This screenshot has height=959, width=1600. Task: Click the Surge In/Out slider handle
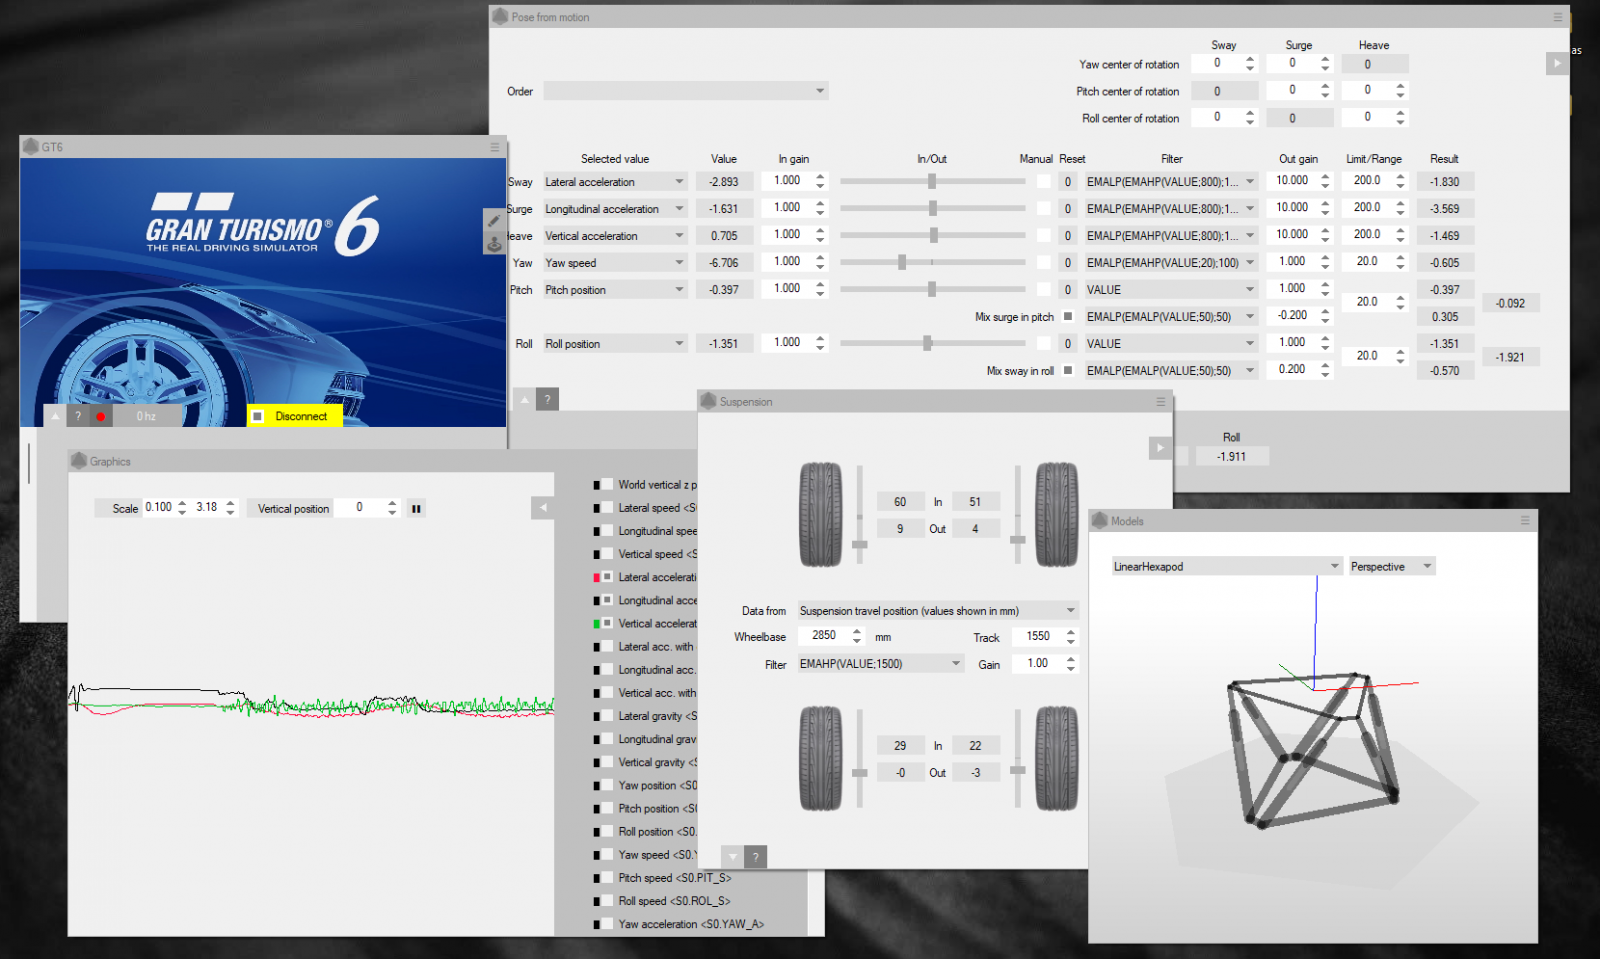tap(932, 208)
